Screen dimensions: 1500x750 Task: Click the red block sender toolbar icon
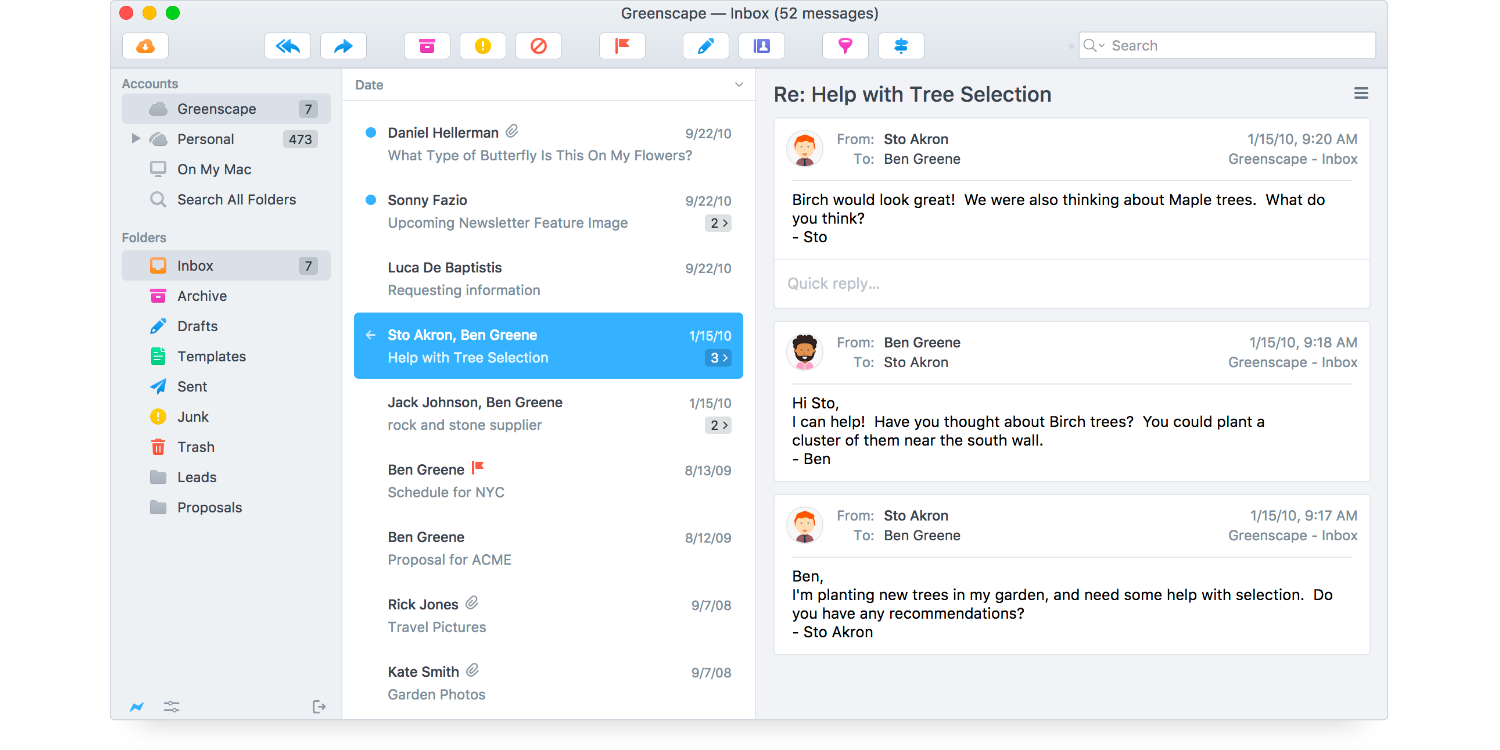538,46
